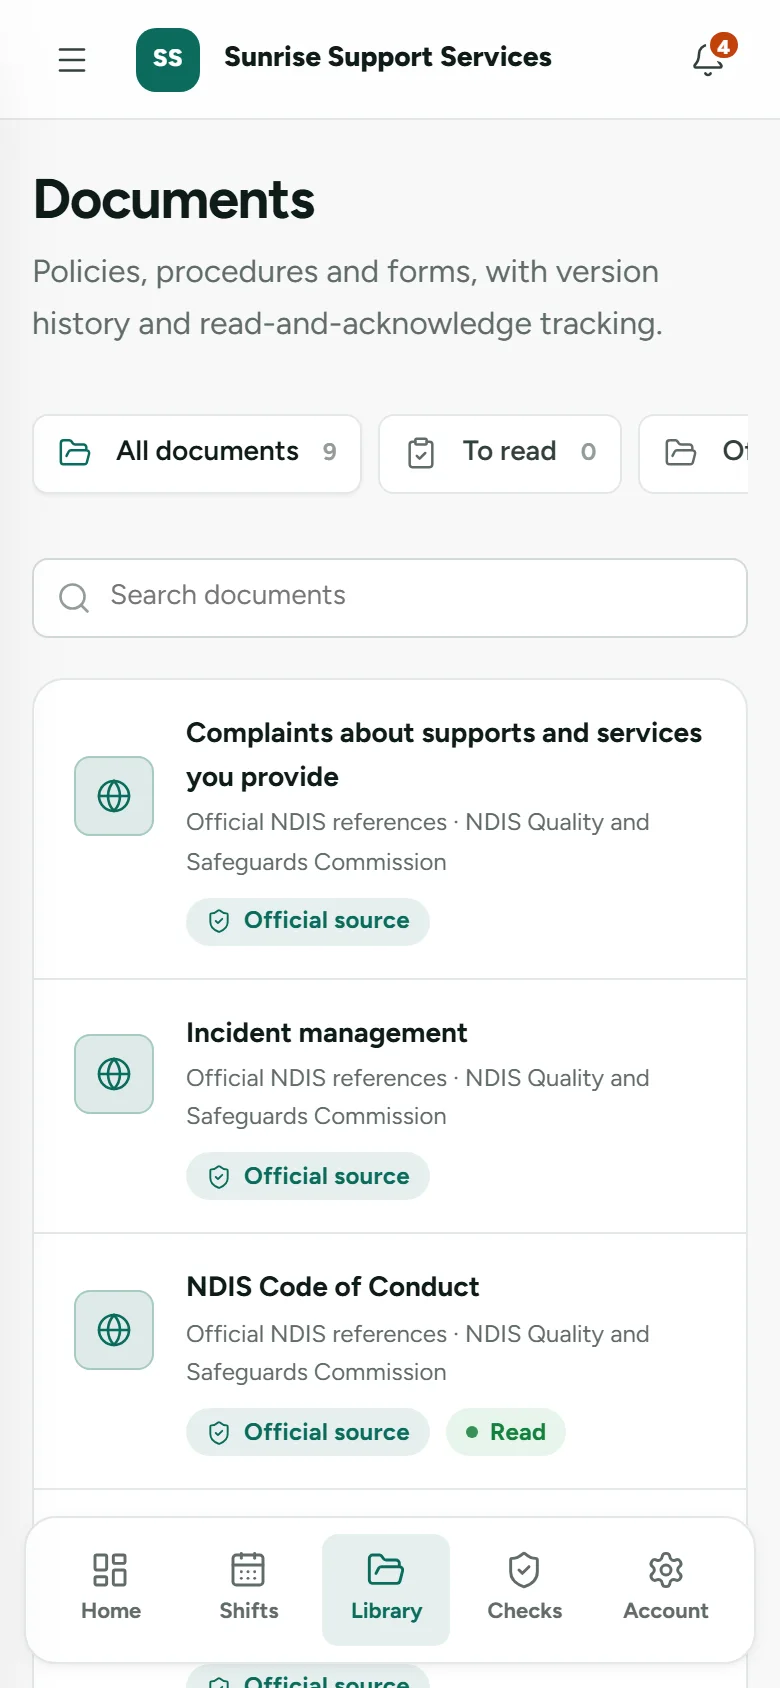780x1688 pixels.
Task: Select the To read filter
Action: tap(500, 454)
